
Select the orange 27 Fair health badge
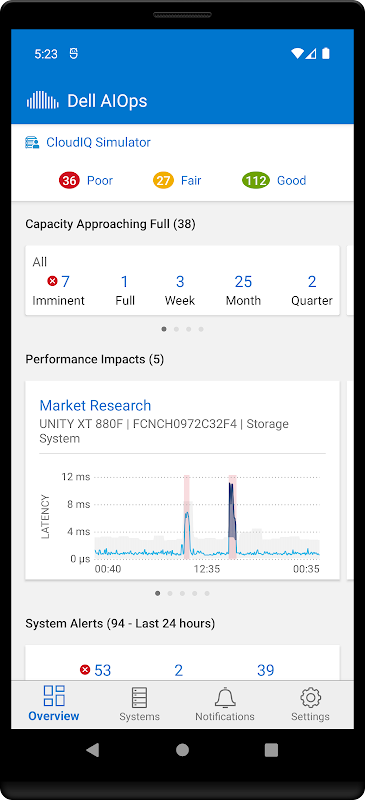[163, 181]
